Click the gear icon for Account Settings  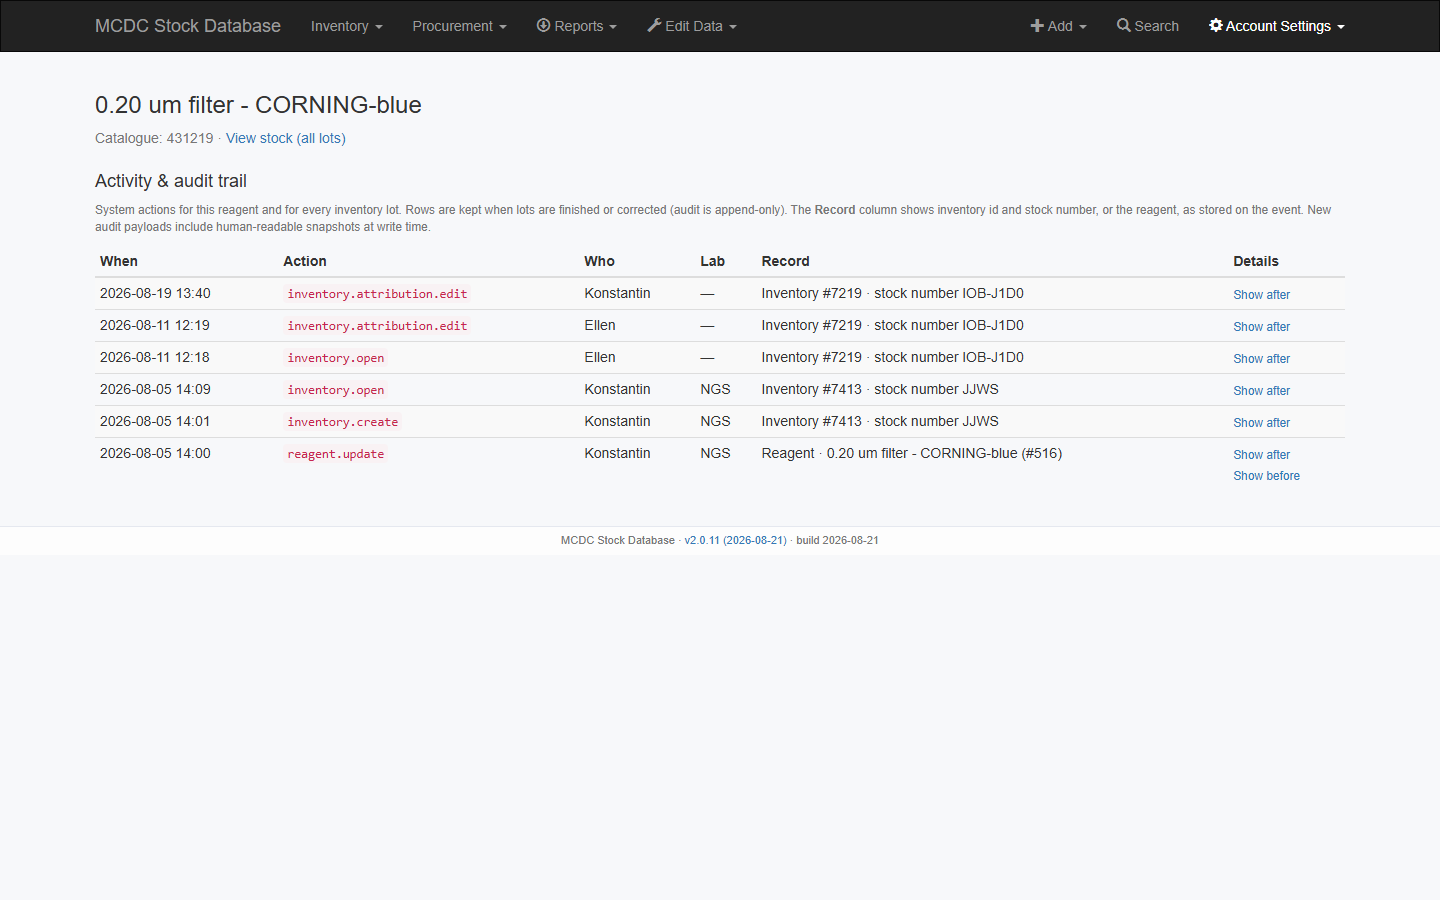tap(1216, 25)
